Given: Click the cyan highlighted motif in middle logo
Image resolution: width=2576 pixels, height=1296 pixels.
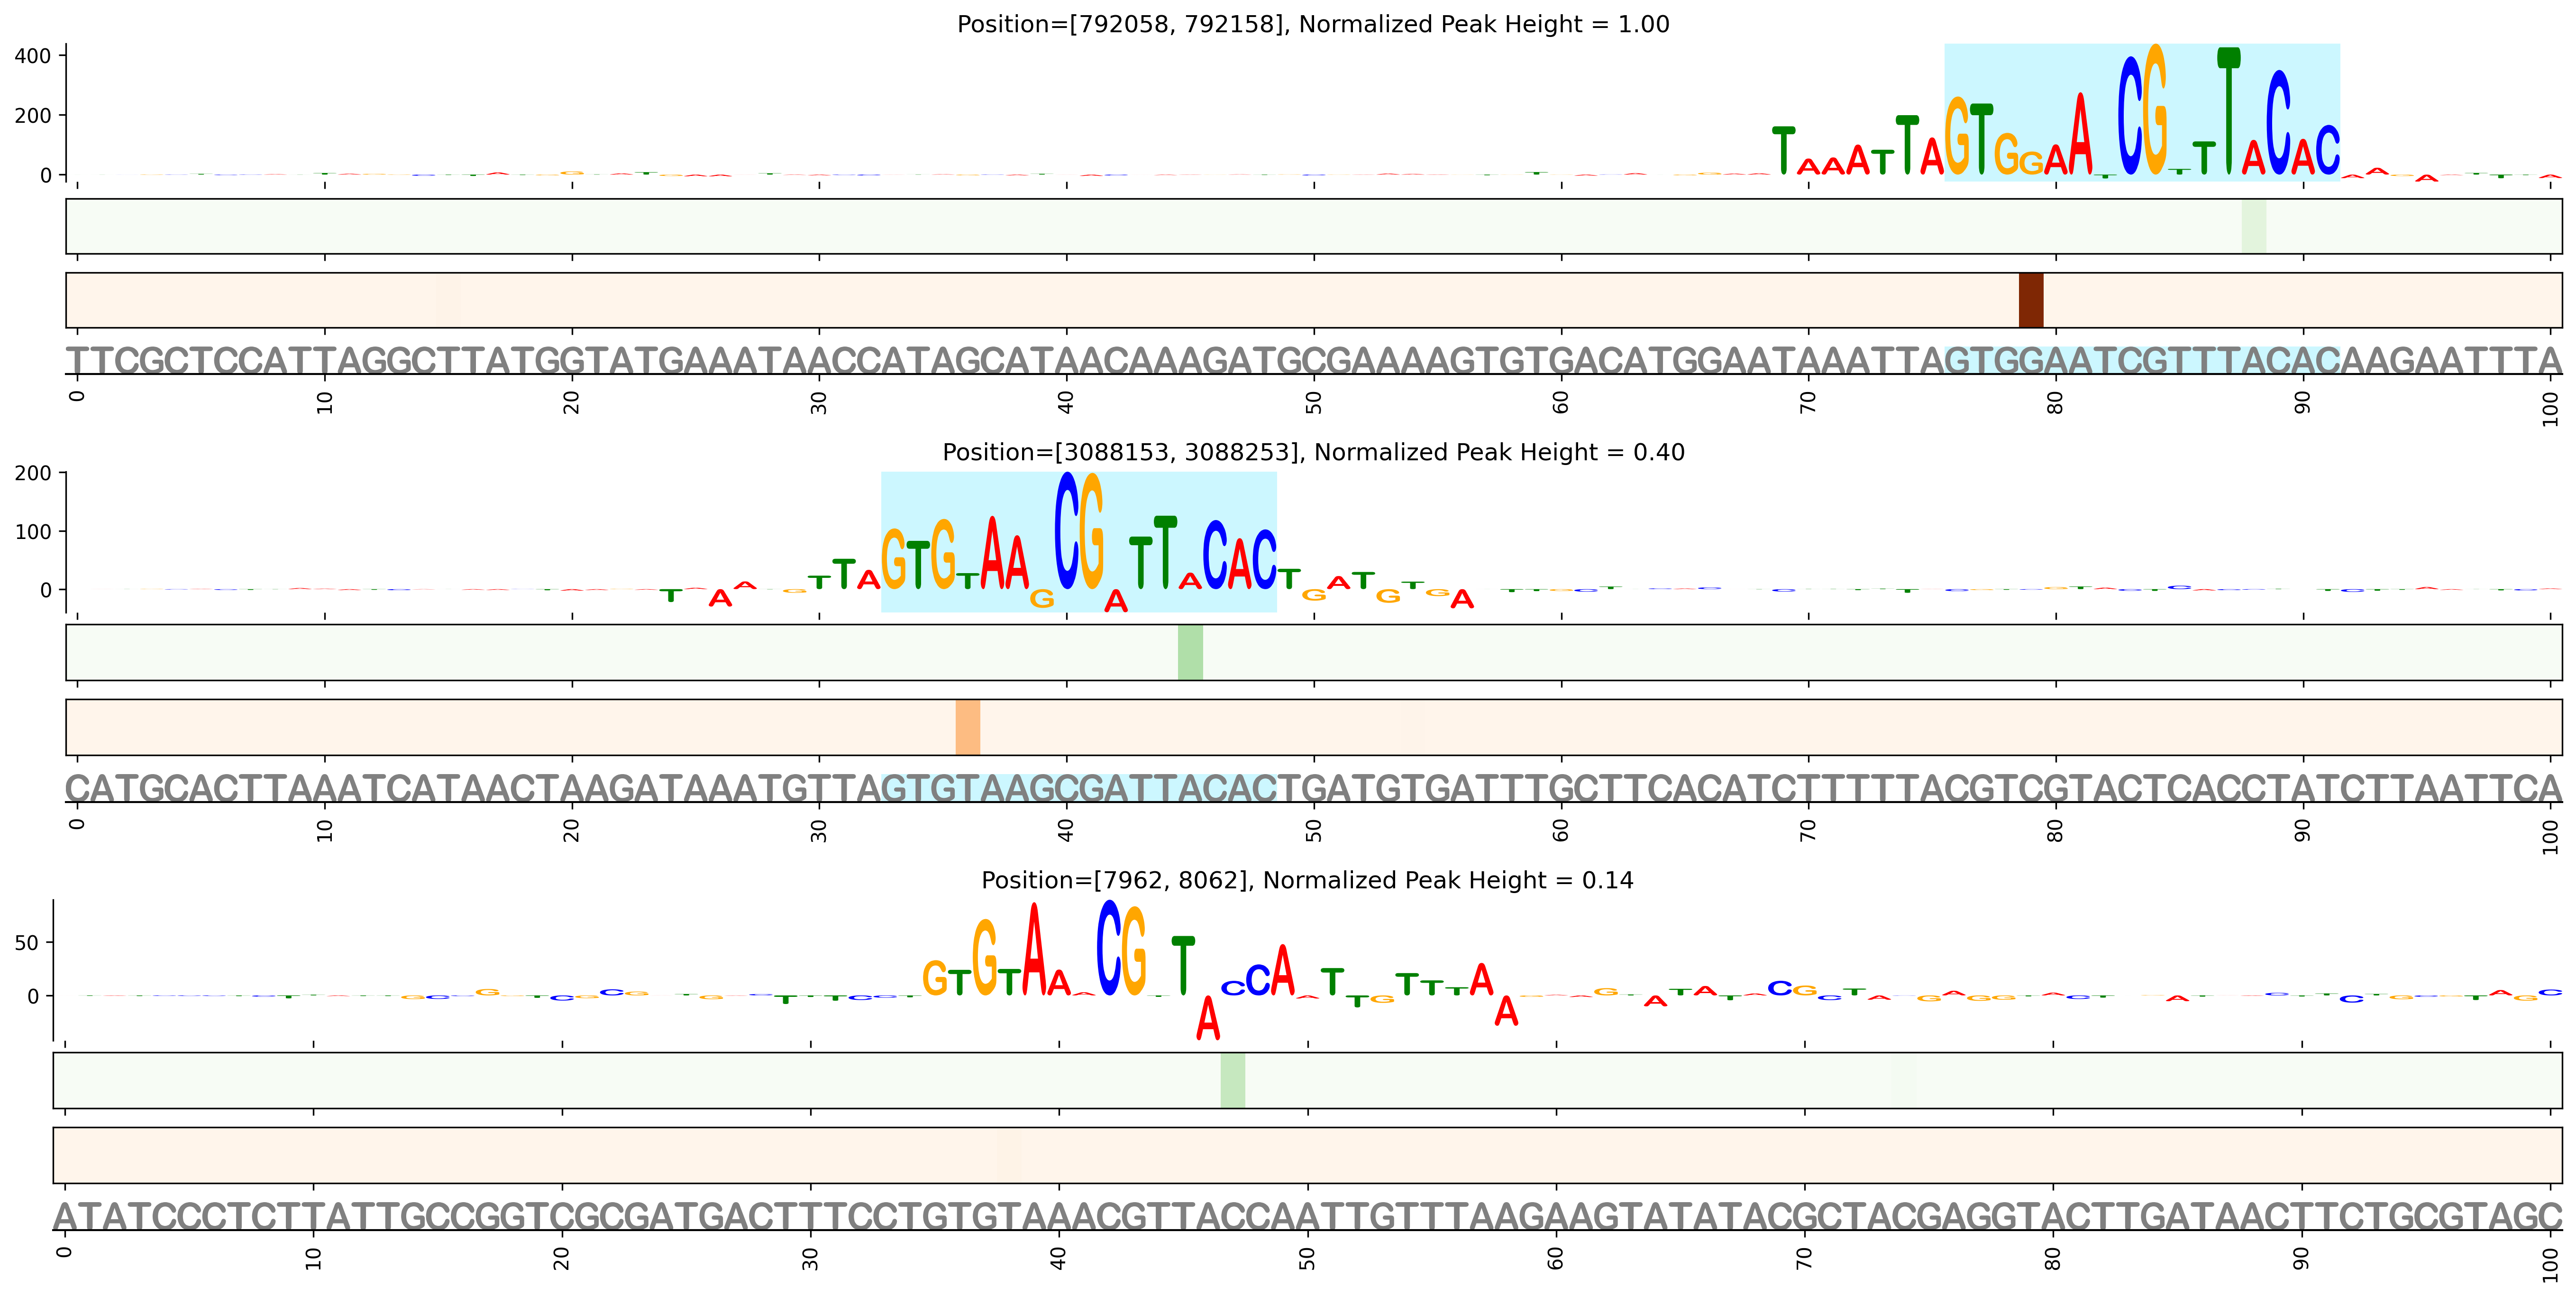Looking at the screenshot, I should [1078, 541].
